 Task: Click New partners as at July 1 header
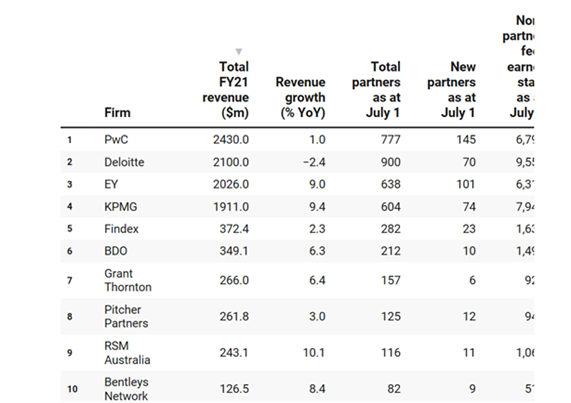tap(451, 90)
